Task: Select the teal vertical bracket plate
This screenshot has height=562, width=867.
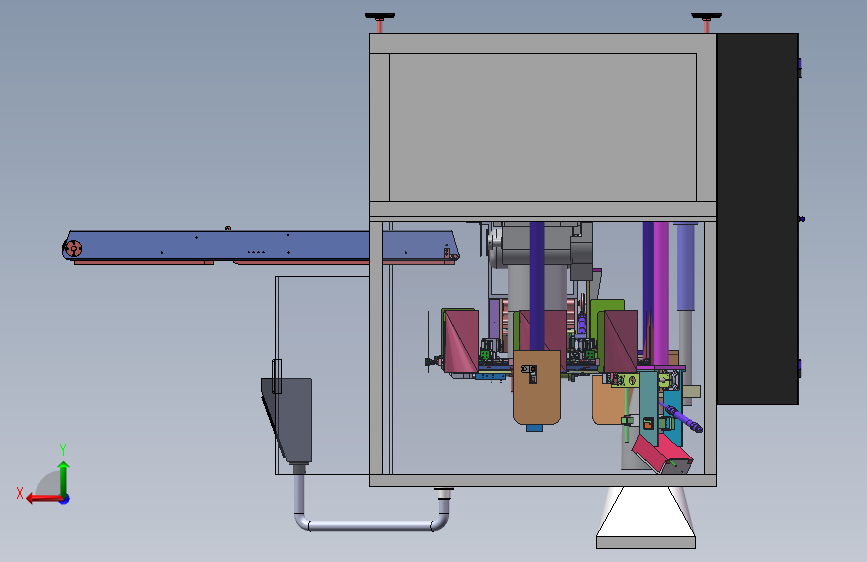Action: click(649, 408)
